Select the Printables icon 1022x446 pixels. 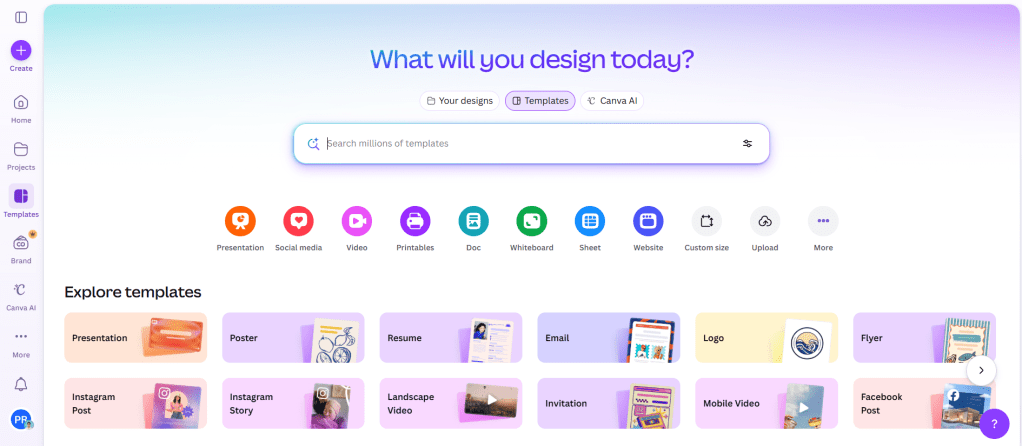415,222
